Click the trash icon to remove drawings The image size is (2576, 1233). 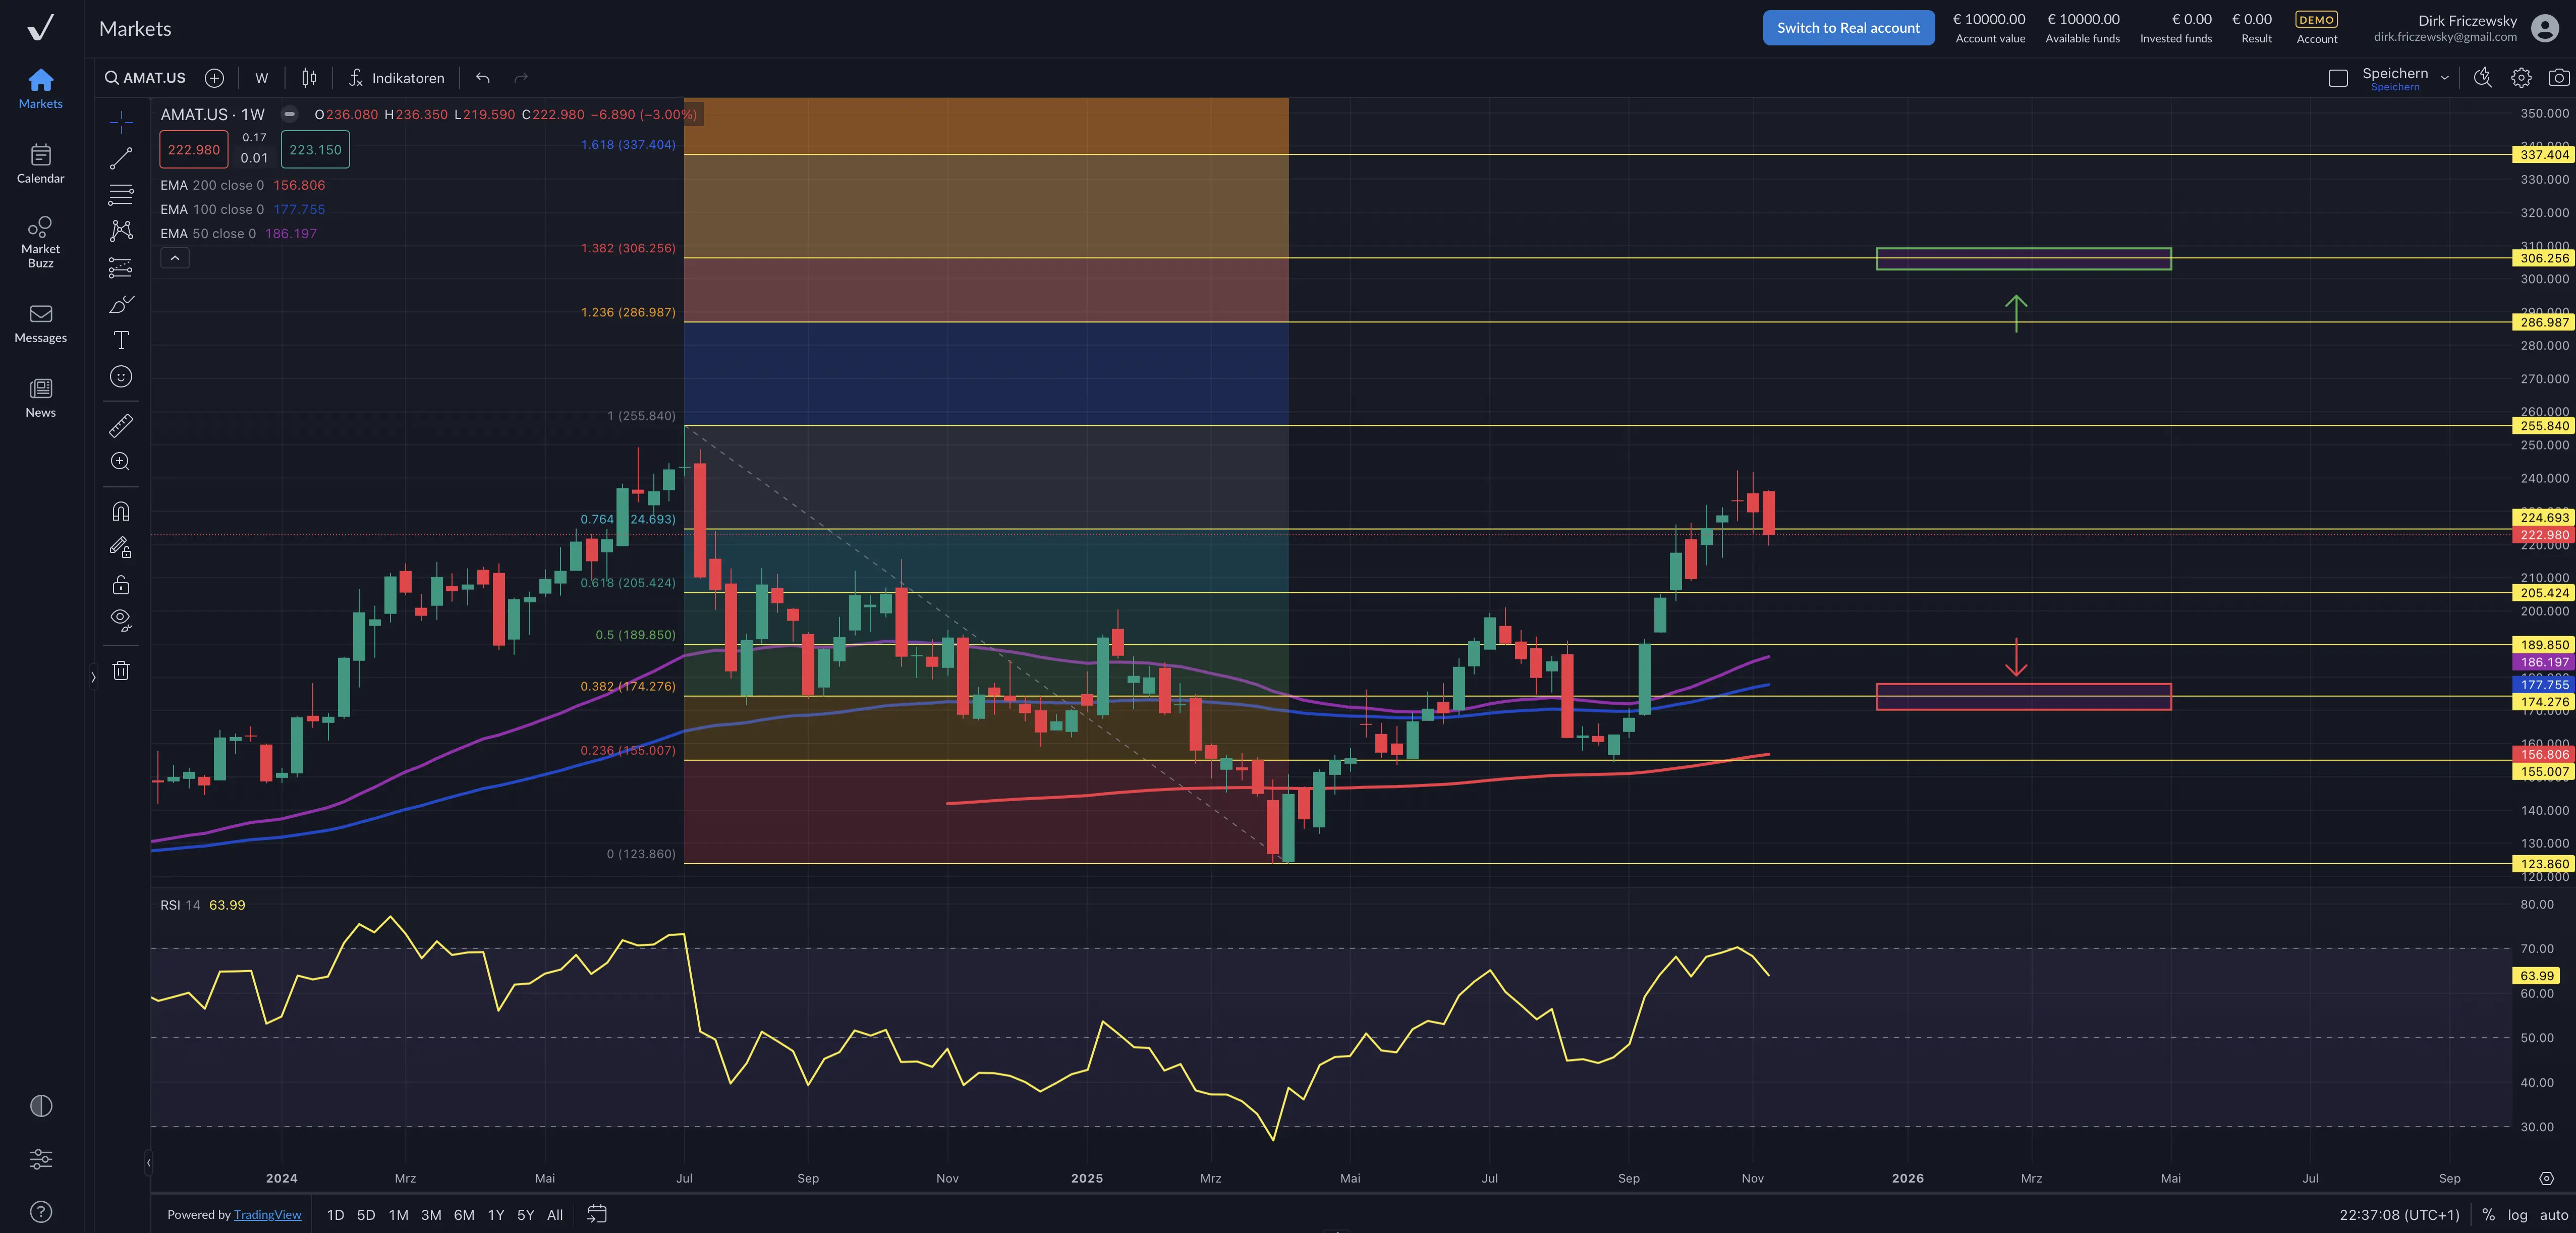point(121,671)
